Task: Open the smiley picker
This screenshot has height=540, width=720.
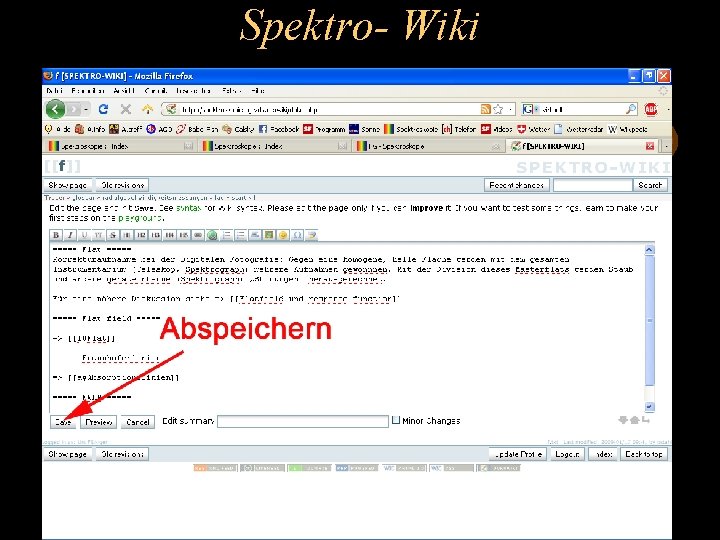Action: pyautogui.click(x=283, y=235)
